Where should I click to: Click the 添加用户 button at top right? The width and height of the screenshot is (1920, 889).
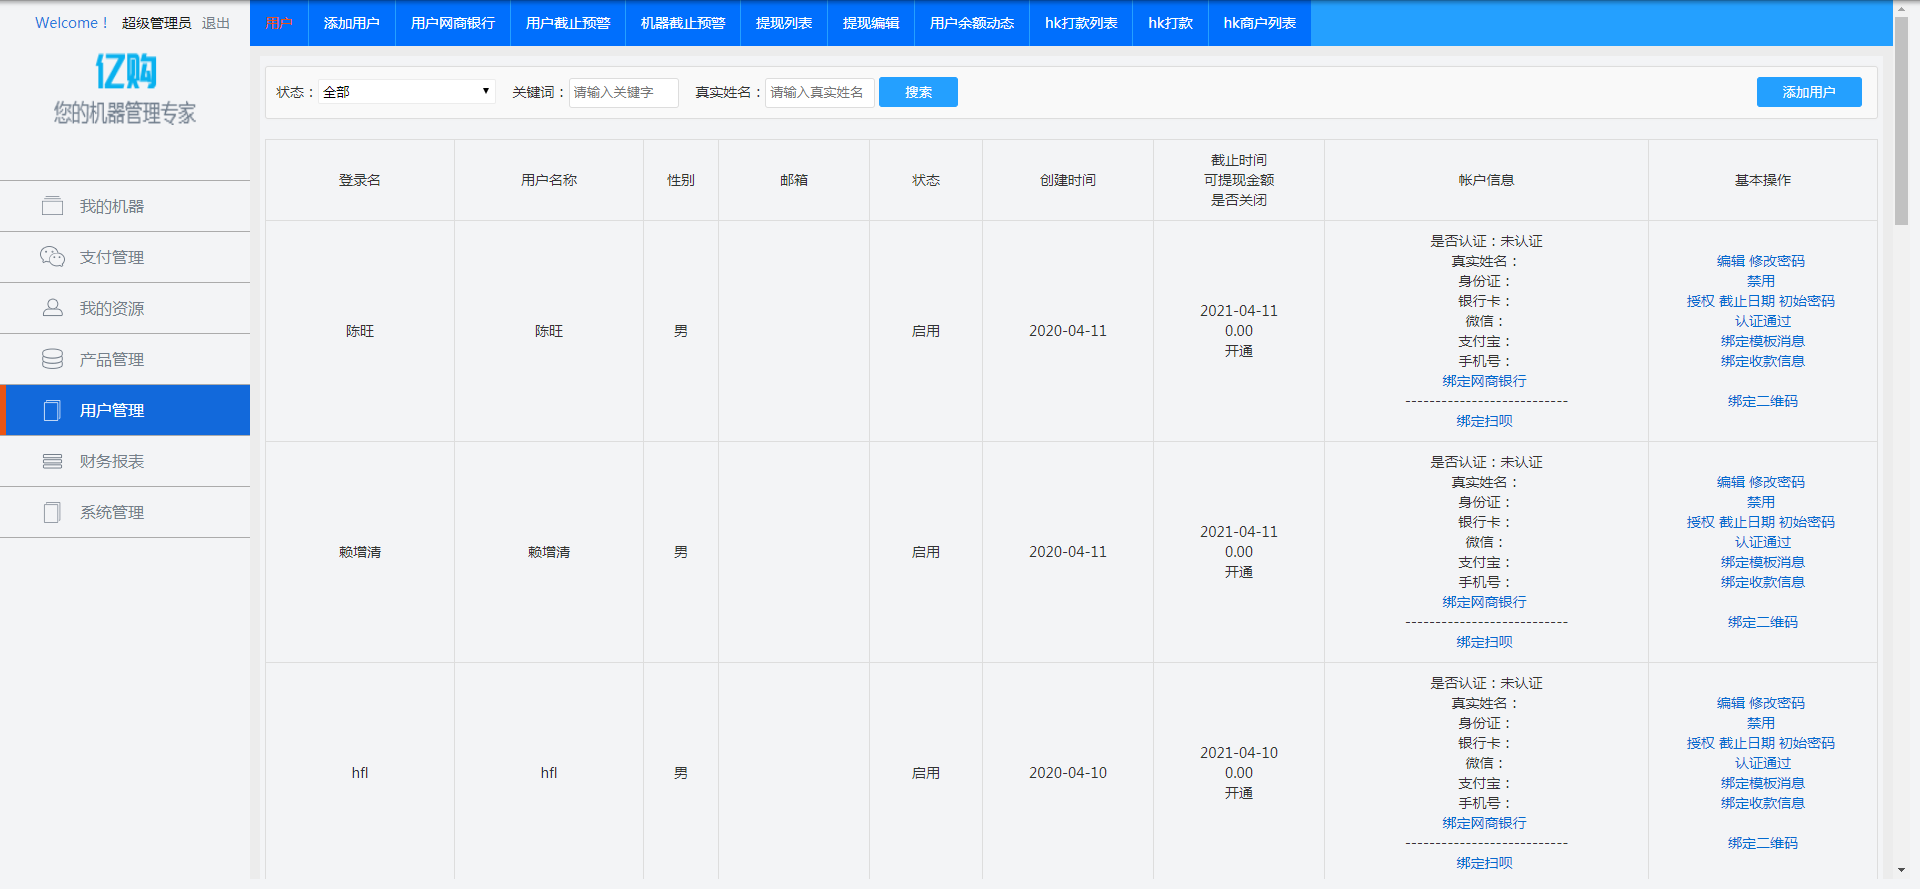1808,92
